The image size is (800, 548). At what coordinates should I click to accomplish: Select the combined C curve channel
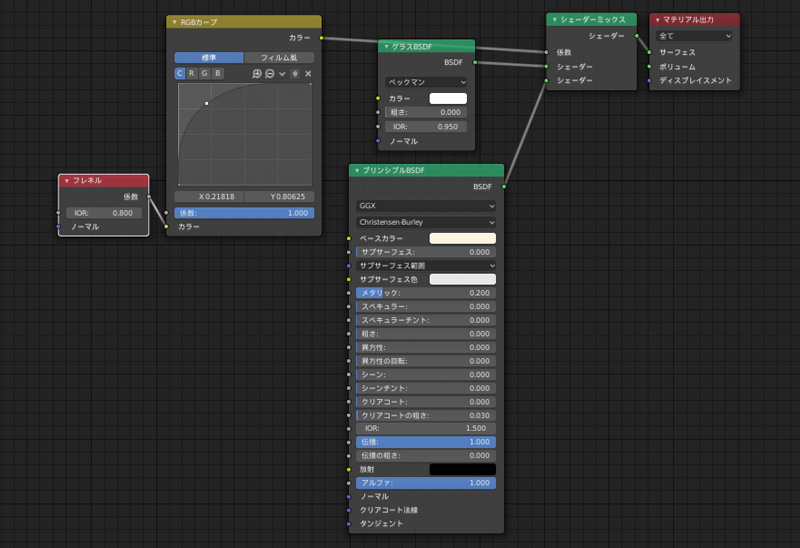point(181,74)
